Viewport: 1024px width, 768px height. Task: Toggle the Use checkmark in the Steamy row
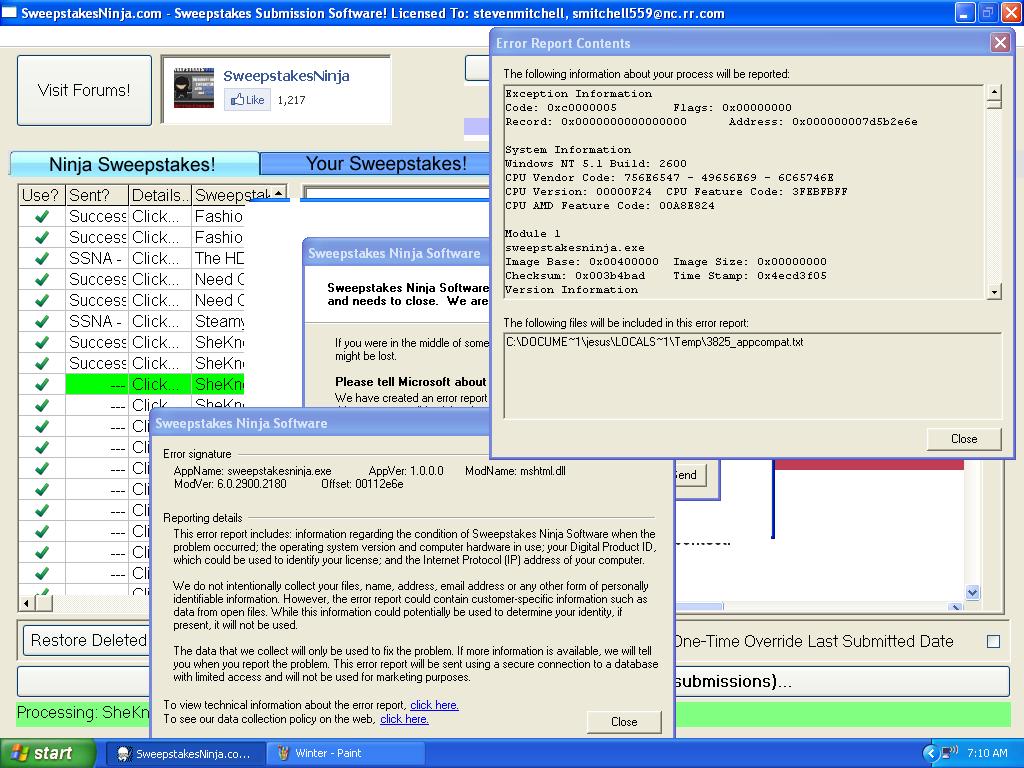pos(42,321)
